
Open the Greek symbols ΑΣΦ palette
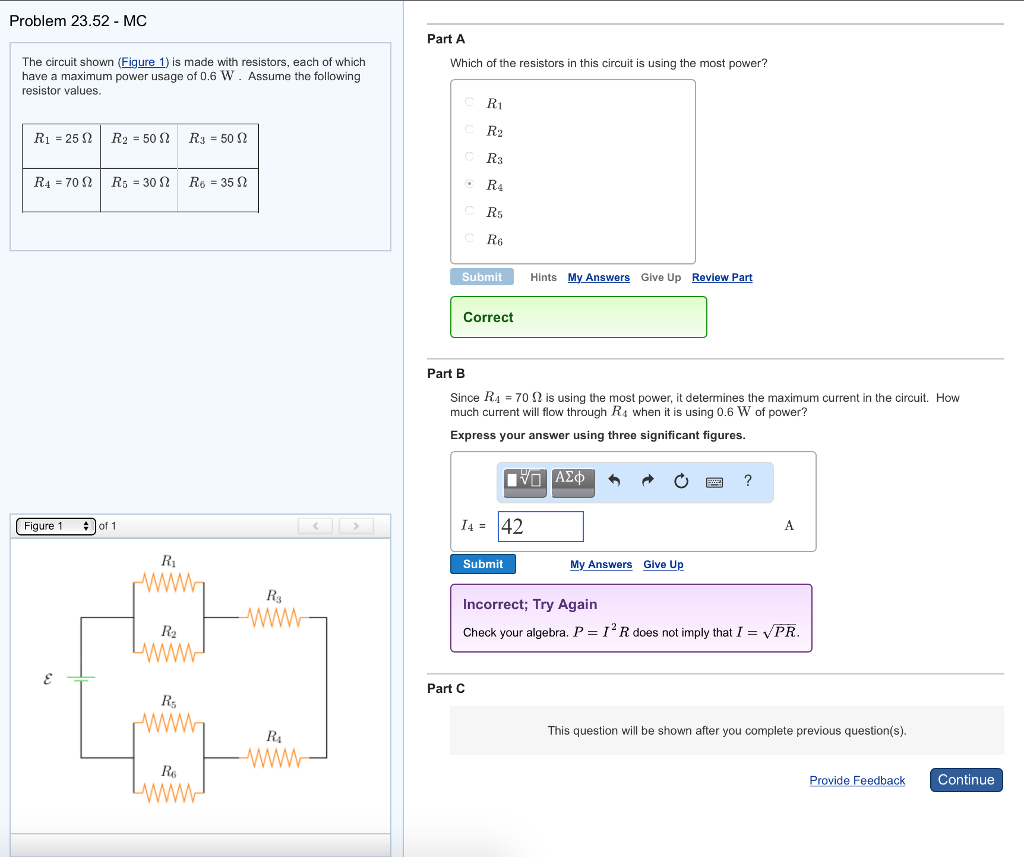pos(571,481)
